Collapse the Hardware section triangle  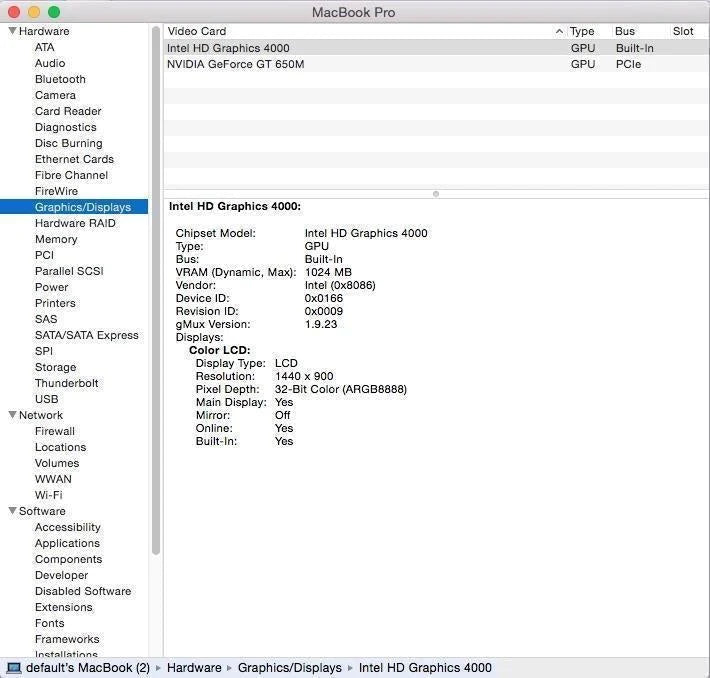[x=12, y=31]
